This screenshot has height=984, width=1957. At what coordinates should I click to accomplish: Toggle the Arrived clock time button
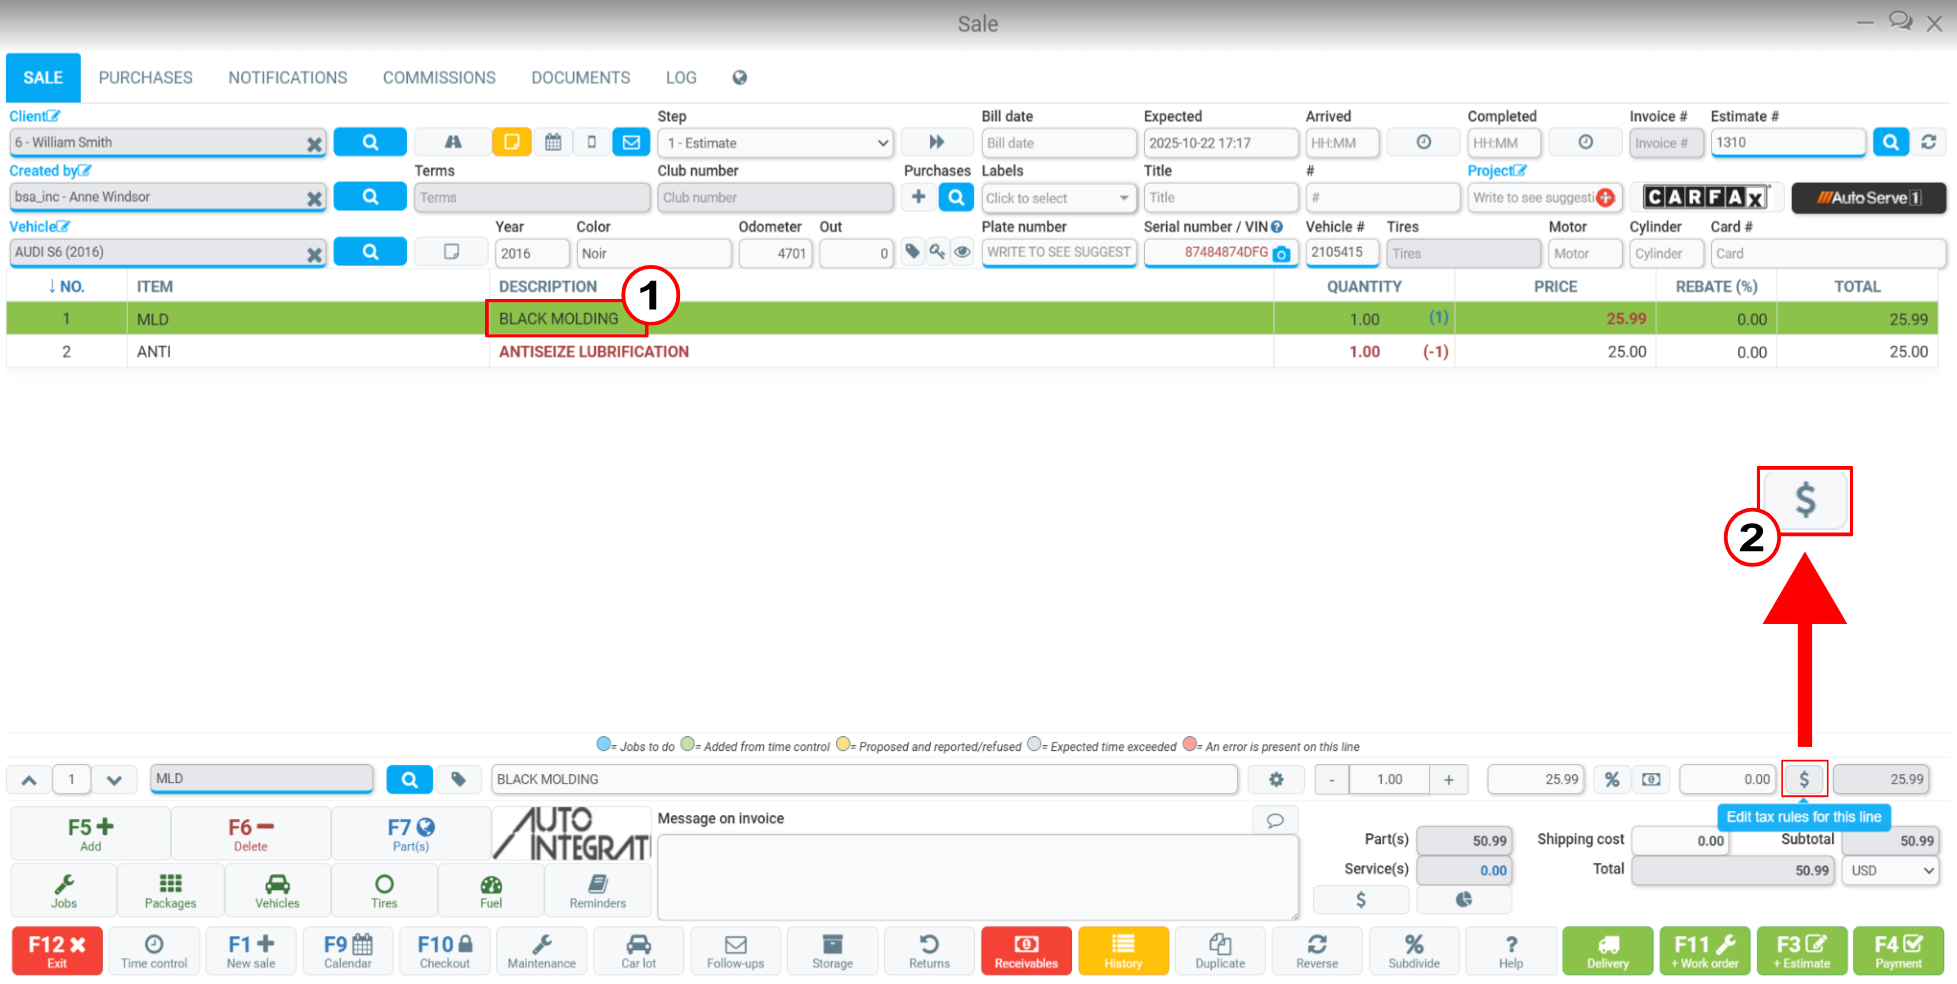pyautogui.click(x=1423, y=142)
